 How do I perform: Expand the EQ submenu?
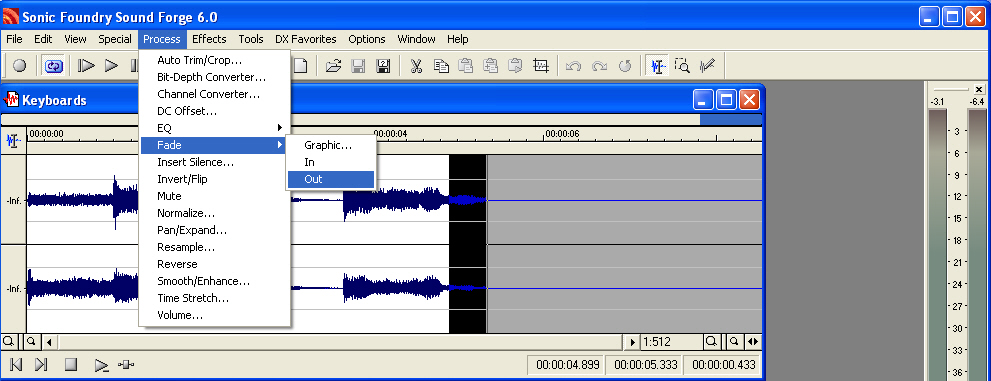coord(214,128)
